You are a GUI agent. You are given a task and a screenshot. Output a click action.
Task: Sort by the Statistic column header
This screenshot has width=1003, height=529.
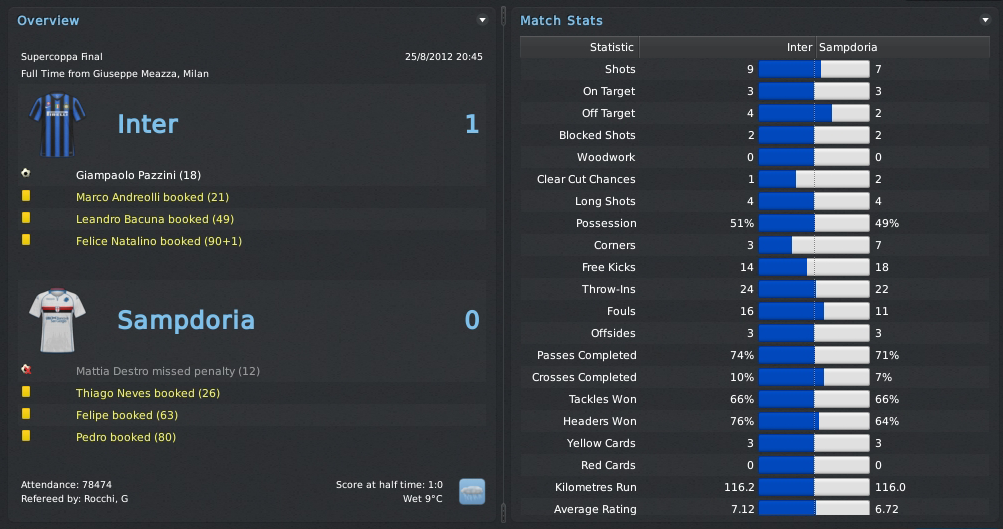(611, 47)
